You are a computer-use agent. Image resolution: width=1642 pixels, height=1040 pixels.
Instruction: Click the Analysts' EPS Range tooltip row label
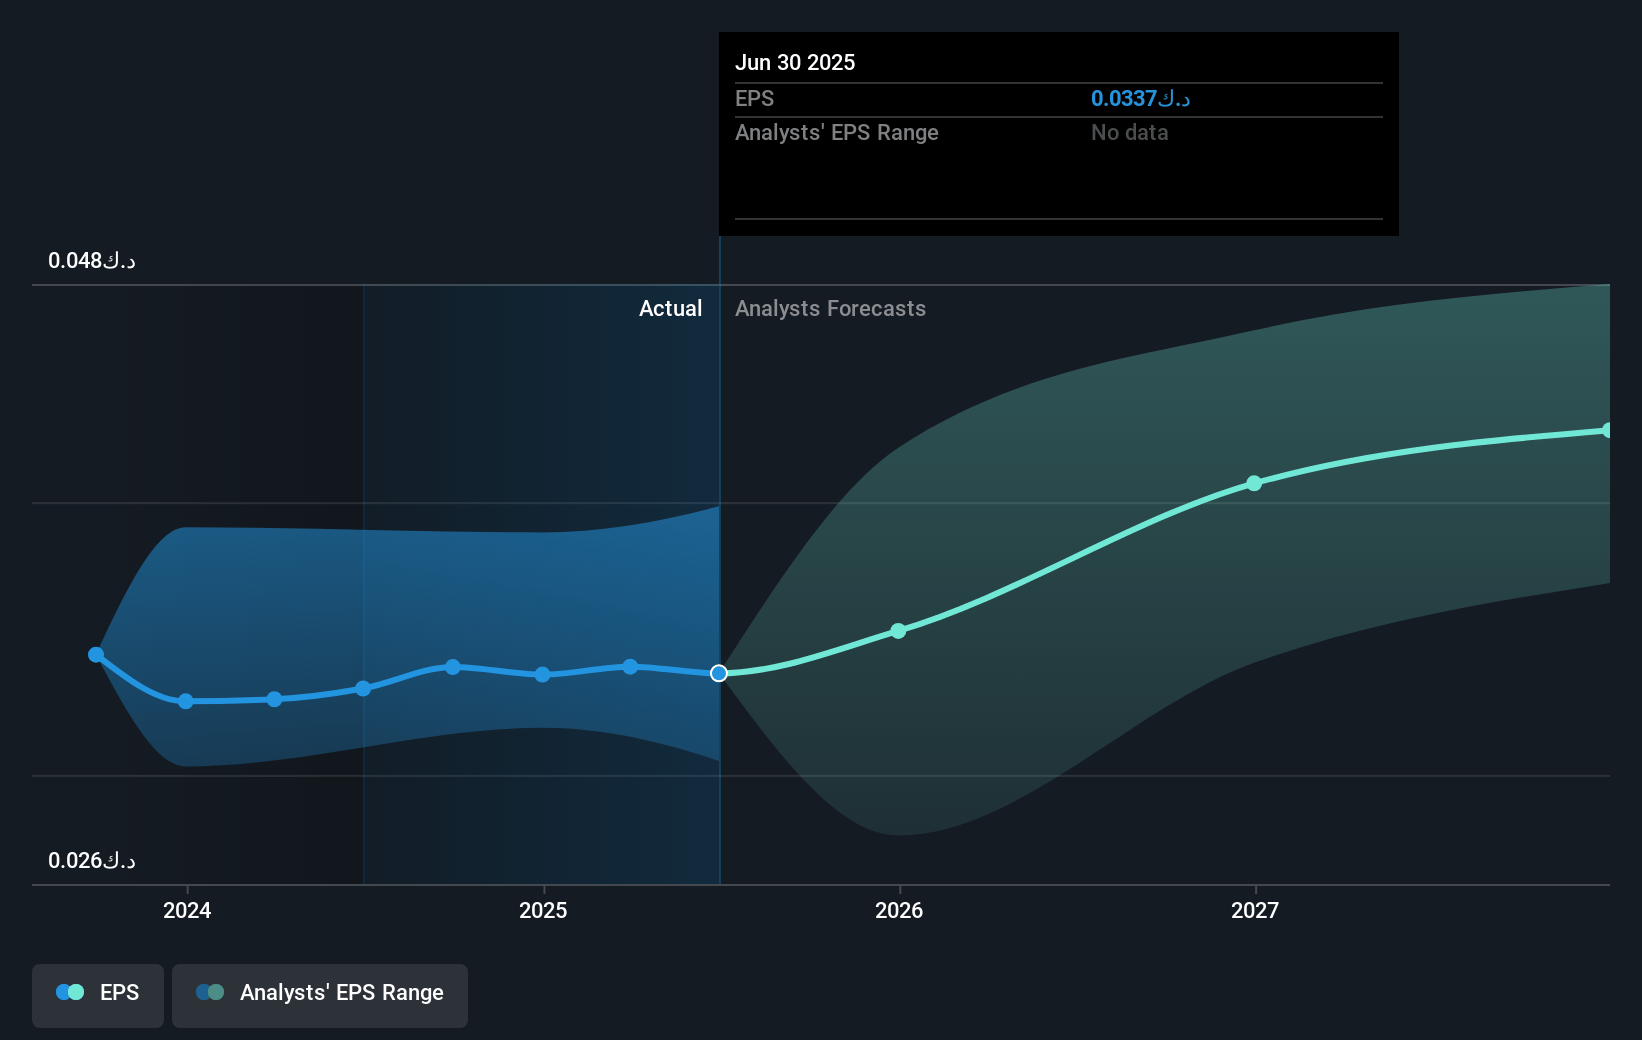tap(837, 132)
